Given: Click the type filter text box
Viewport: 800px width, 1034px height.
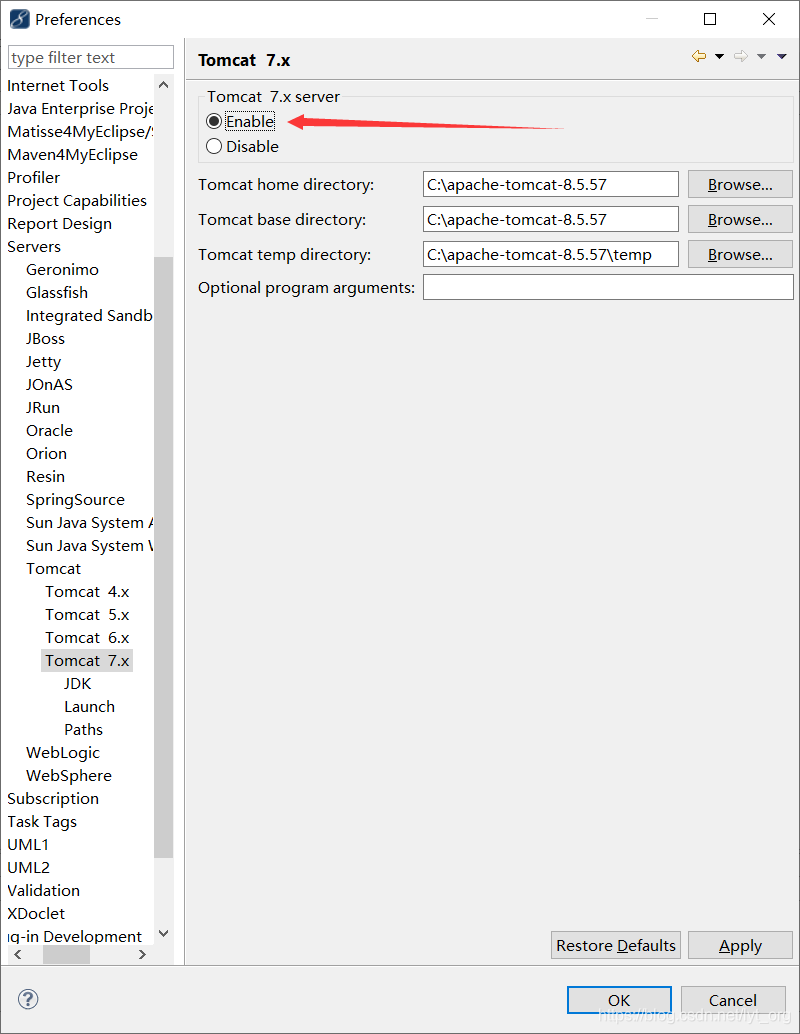Looking at the screenshot, I should [91, 57].
